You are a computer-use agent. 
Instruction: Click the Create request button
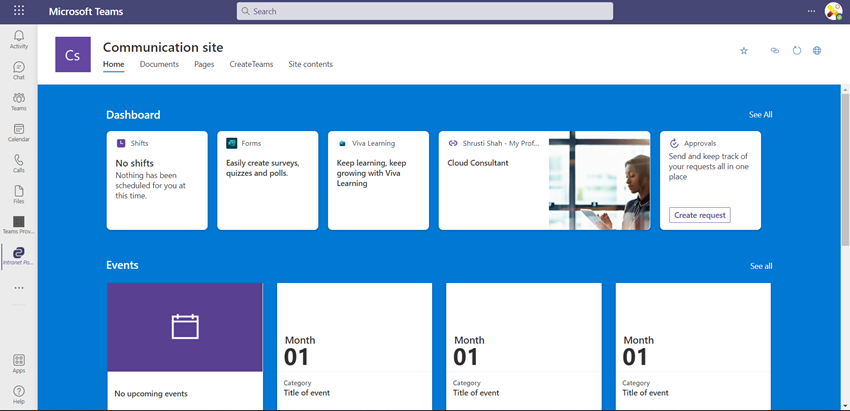pos(700,215)
